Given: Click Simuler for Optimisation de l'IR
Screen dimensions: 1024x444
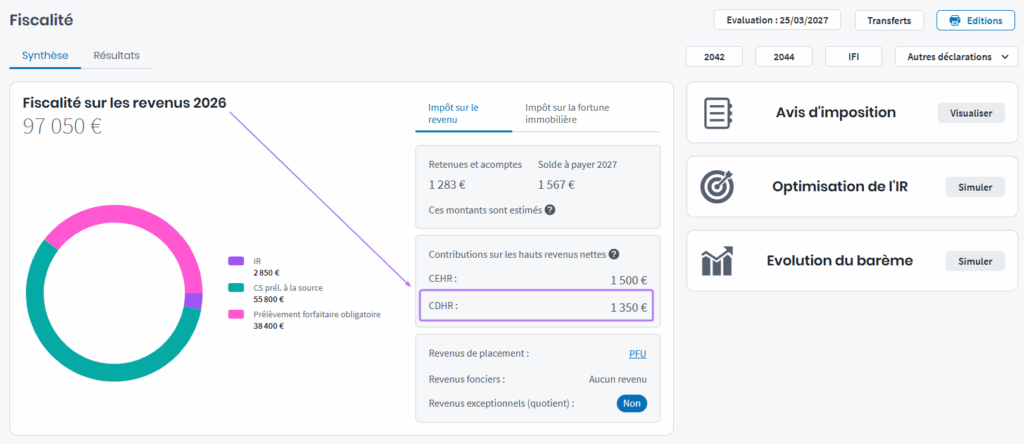Looking at the screenshot, I should 974,187.
